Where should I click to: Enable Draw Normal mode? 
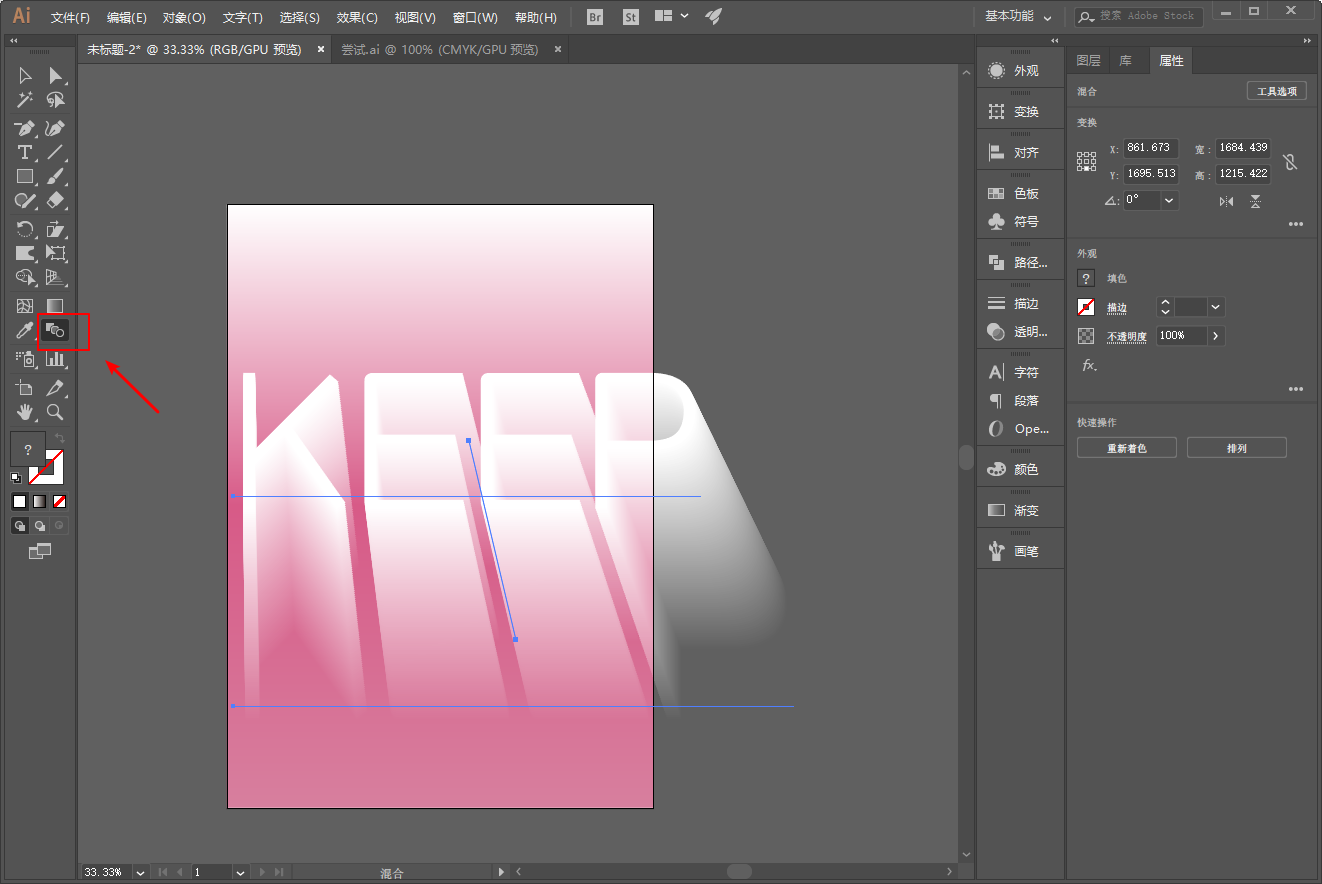click(19, 525)
